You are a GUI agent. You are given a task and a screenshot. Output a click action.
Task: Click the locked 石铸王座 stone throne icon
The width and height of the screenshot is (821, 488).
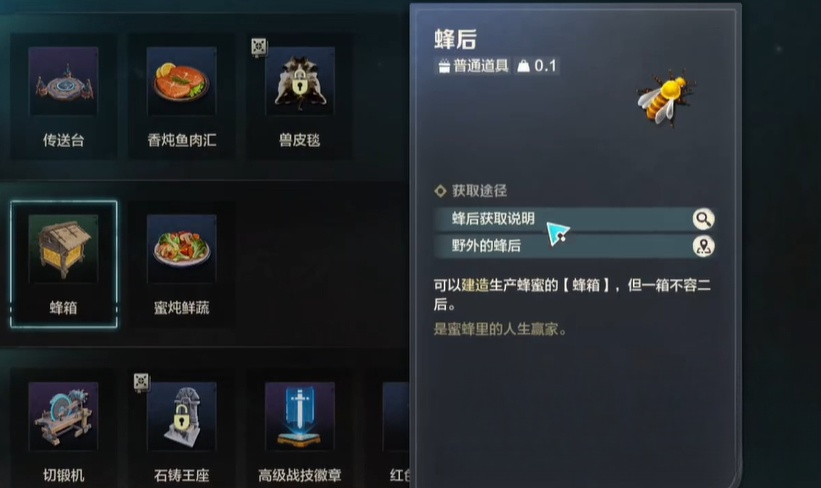coord(182,416)
